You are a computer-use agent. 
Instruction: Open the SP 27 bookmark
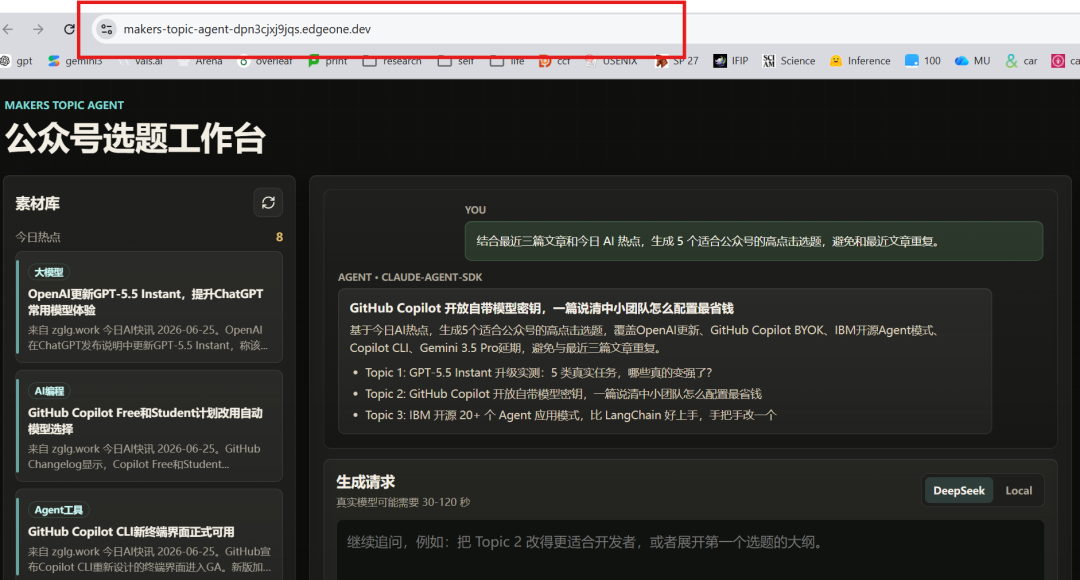[677, 61]
